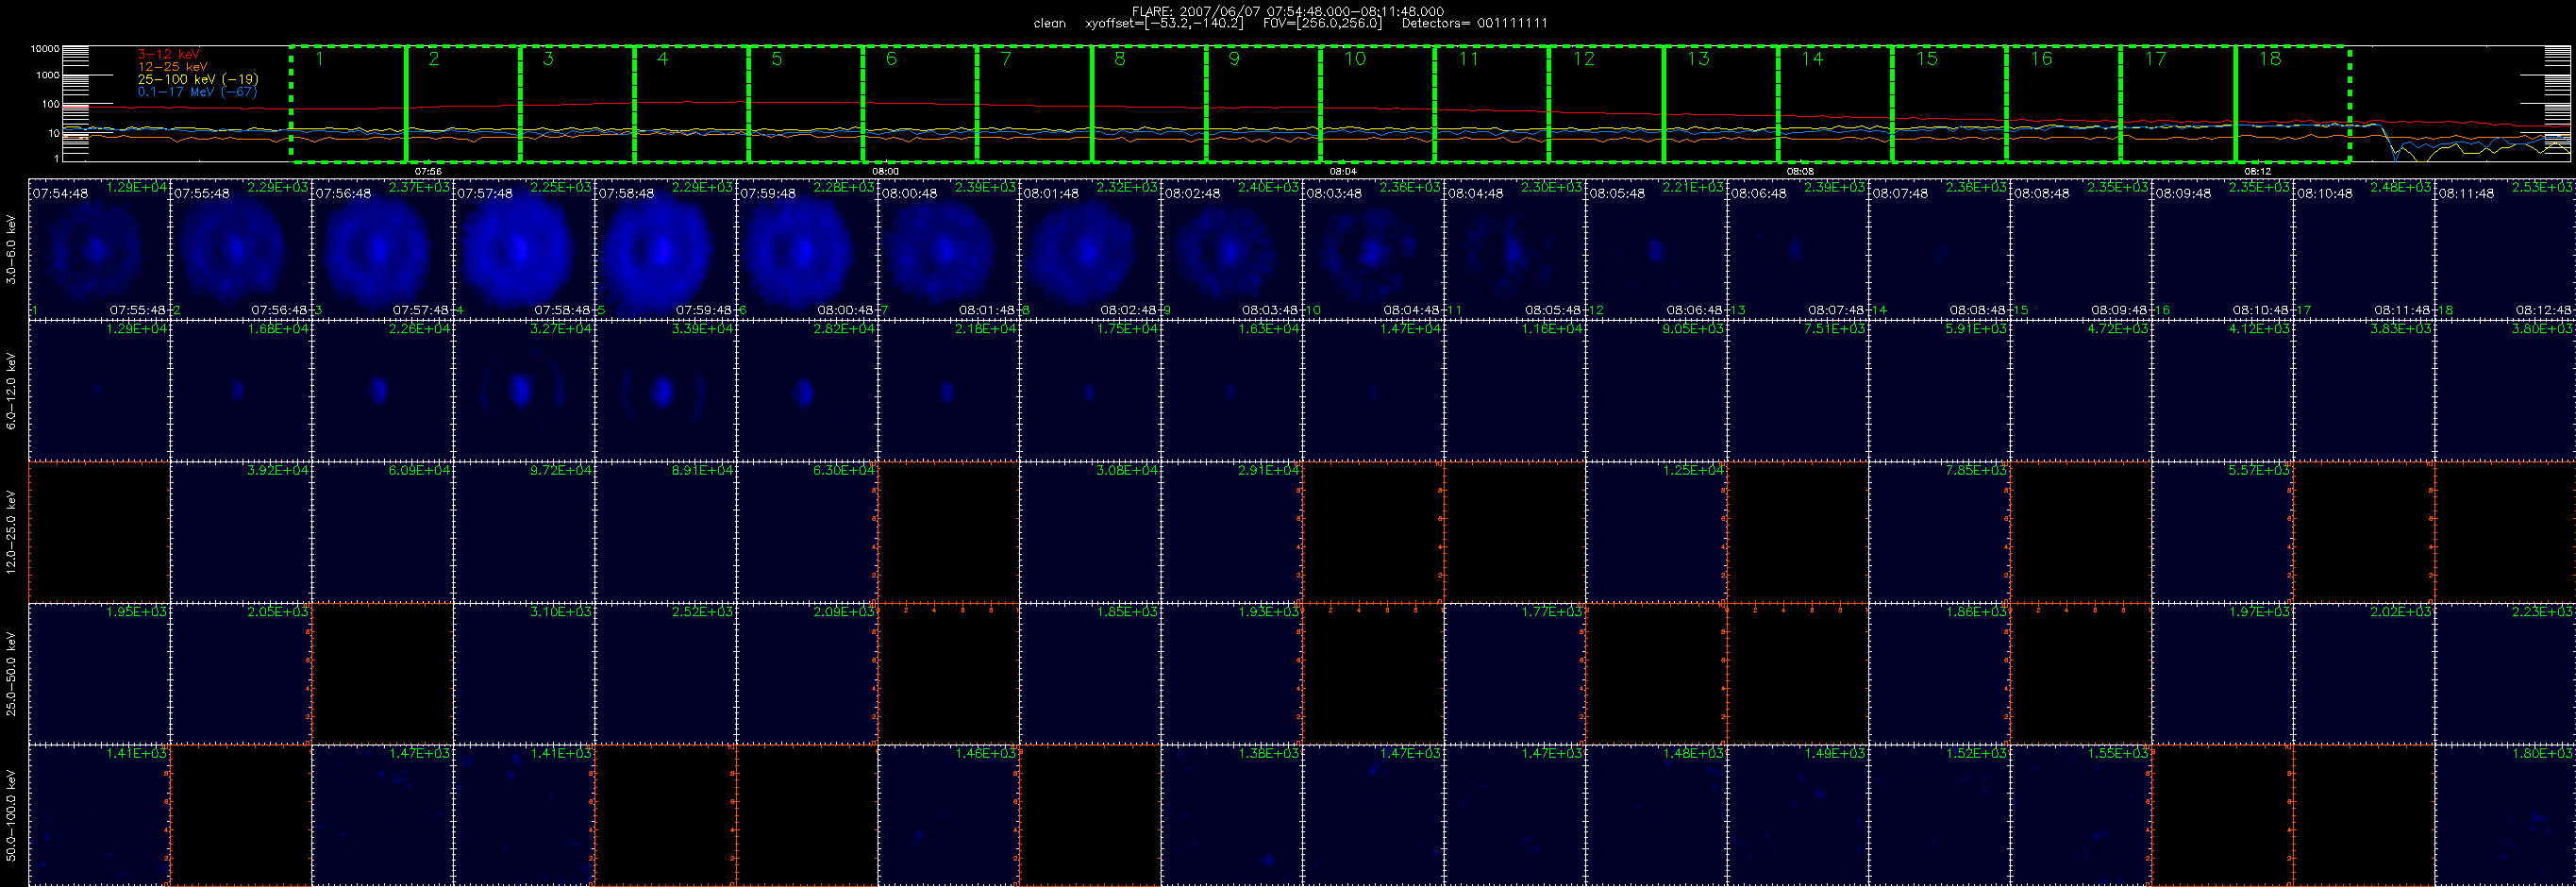Screen dimensions: 2576x887
Task: Select time interval 1 in the light curve
Action: [349, 103]
